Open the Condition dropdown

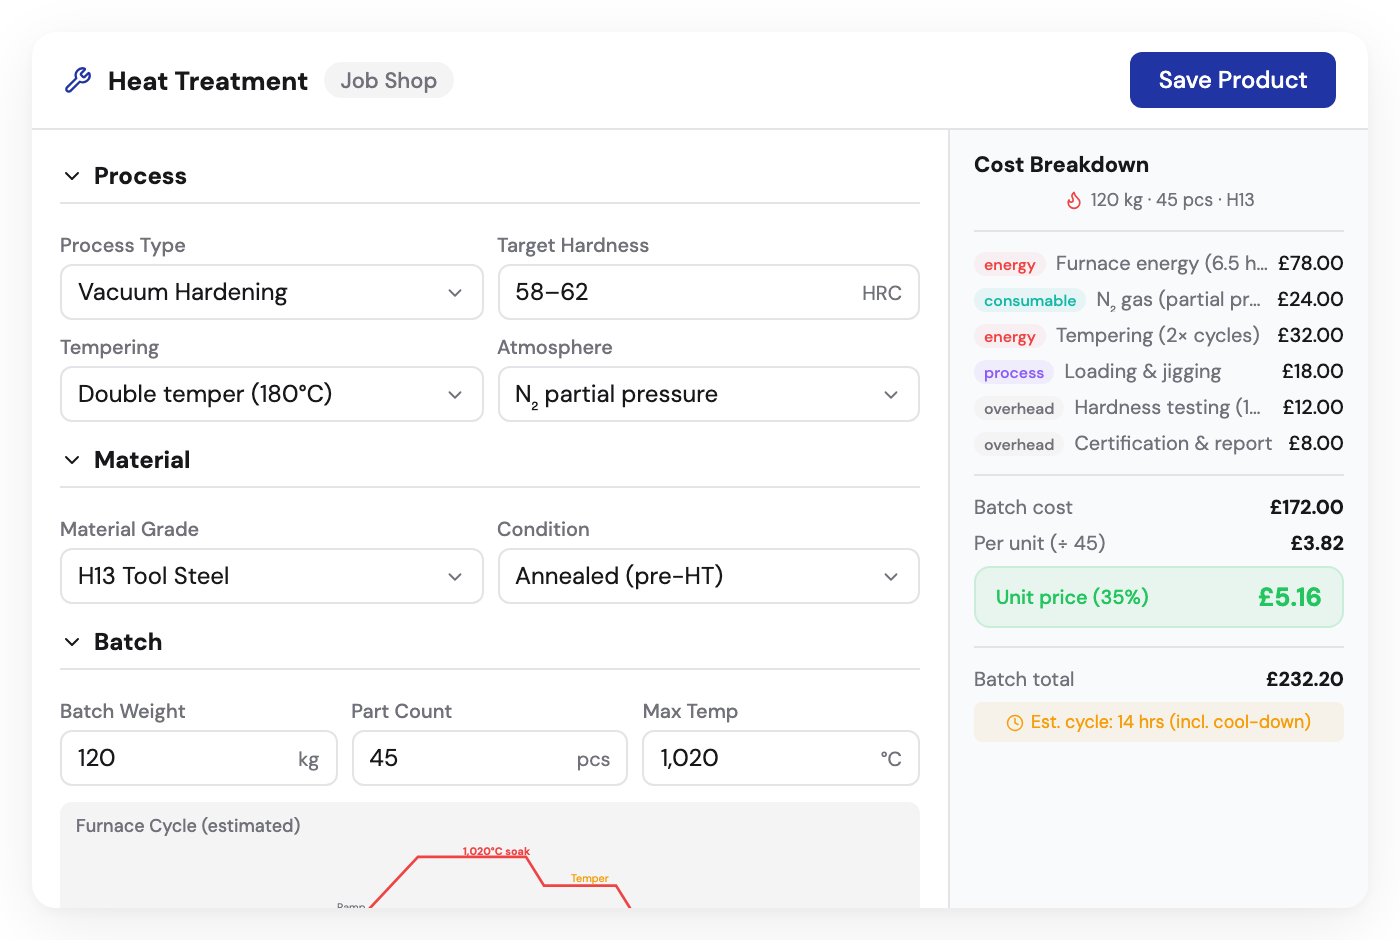pos(708,576)
